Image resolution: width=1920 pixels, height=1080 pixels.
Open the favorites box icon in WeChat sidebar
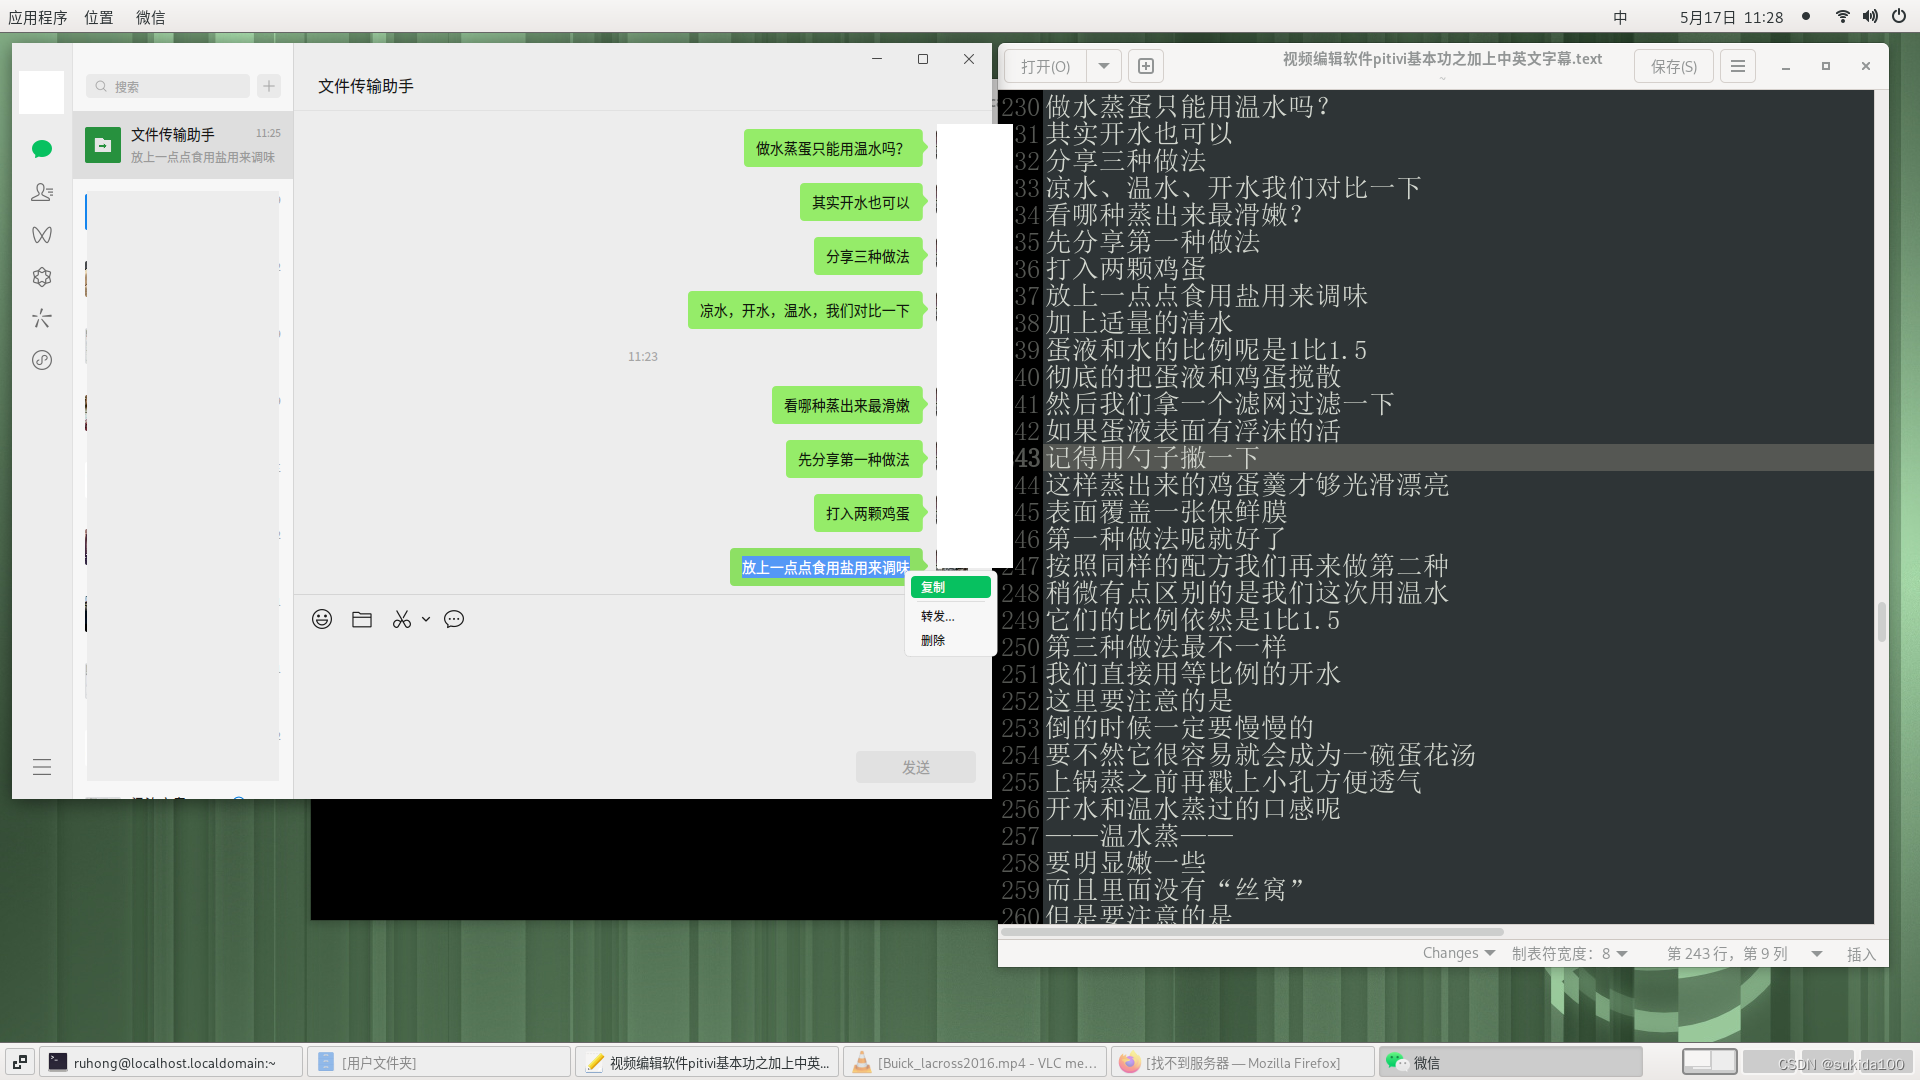[41, 277]
